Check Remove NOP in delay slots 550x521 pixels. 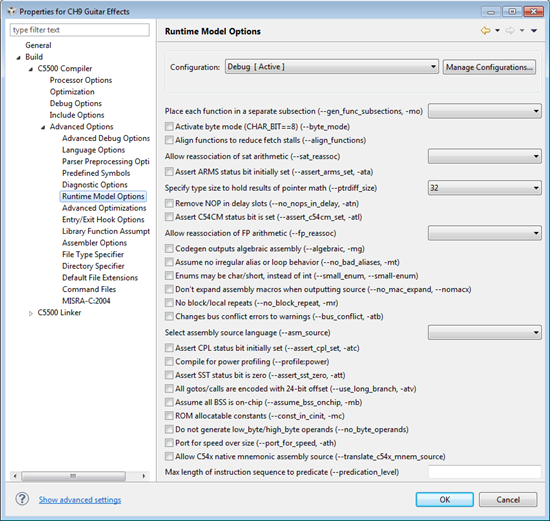coord(169,203)
